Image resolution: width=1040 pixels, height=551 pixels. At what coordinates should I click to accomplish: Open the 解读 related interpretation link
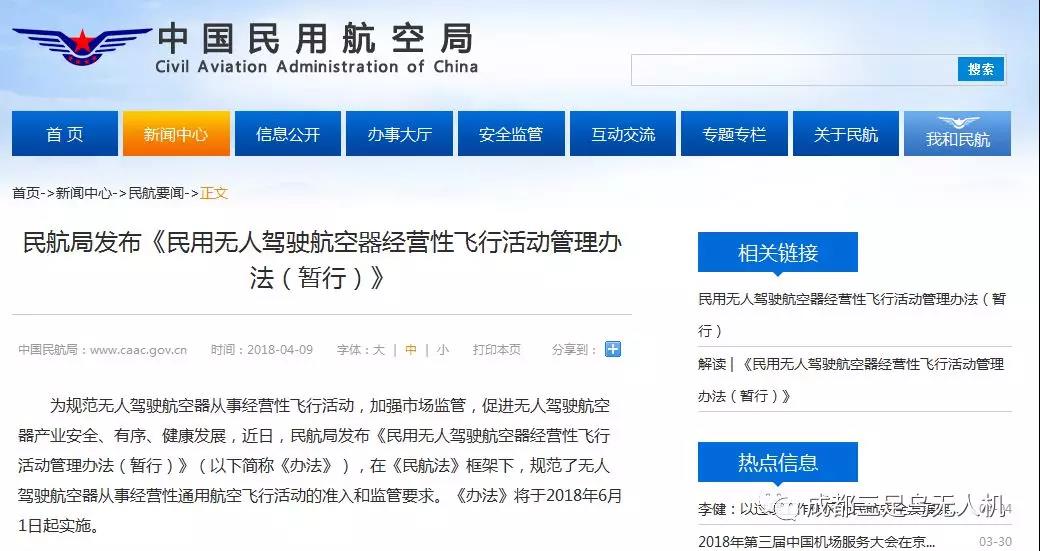point(851,380)
